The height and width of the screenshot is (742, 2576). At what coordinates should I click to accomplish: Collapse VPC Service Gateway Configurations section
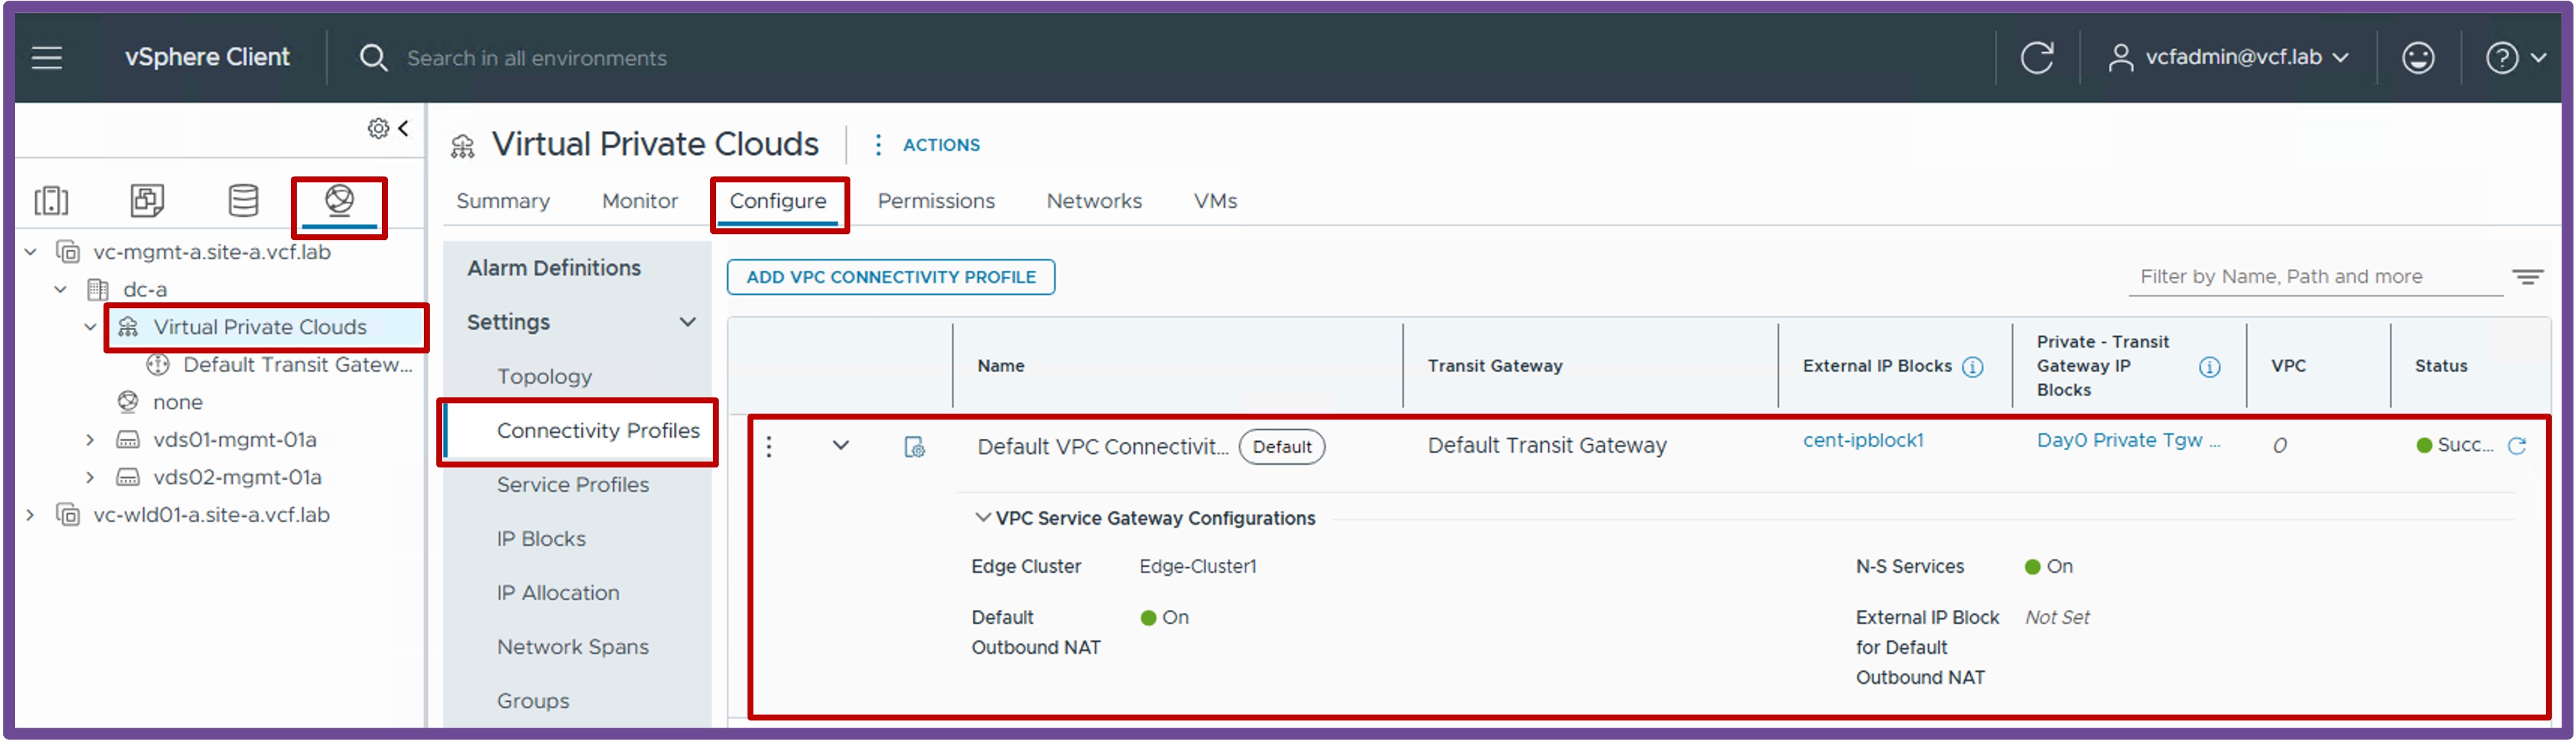pos(983,518)
